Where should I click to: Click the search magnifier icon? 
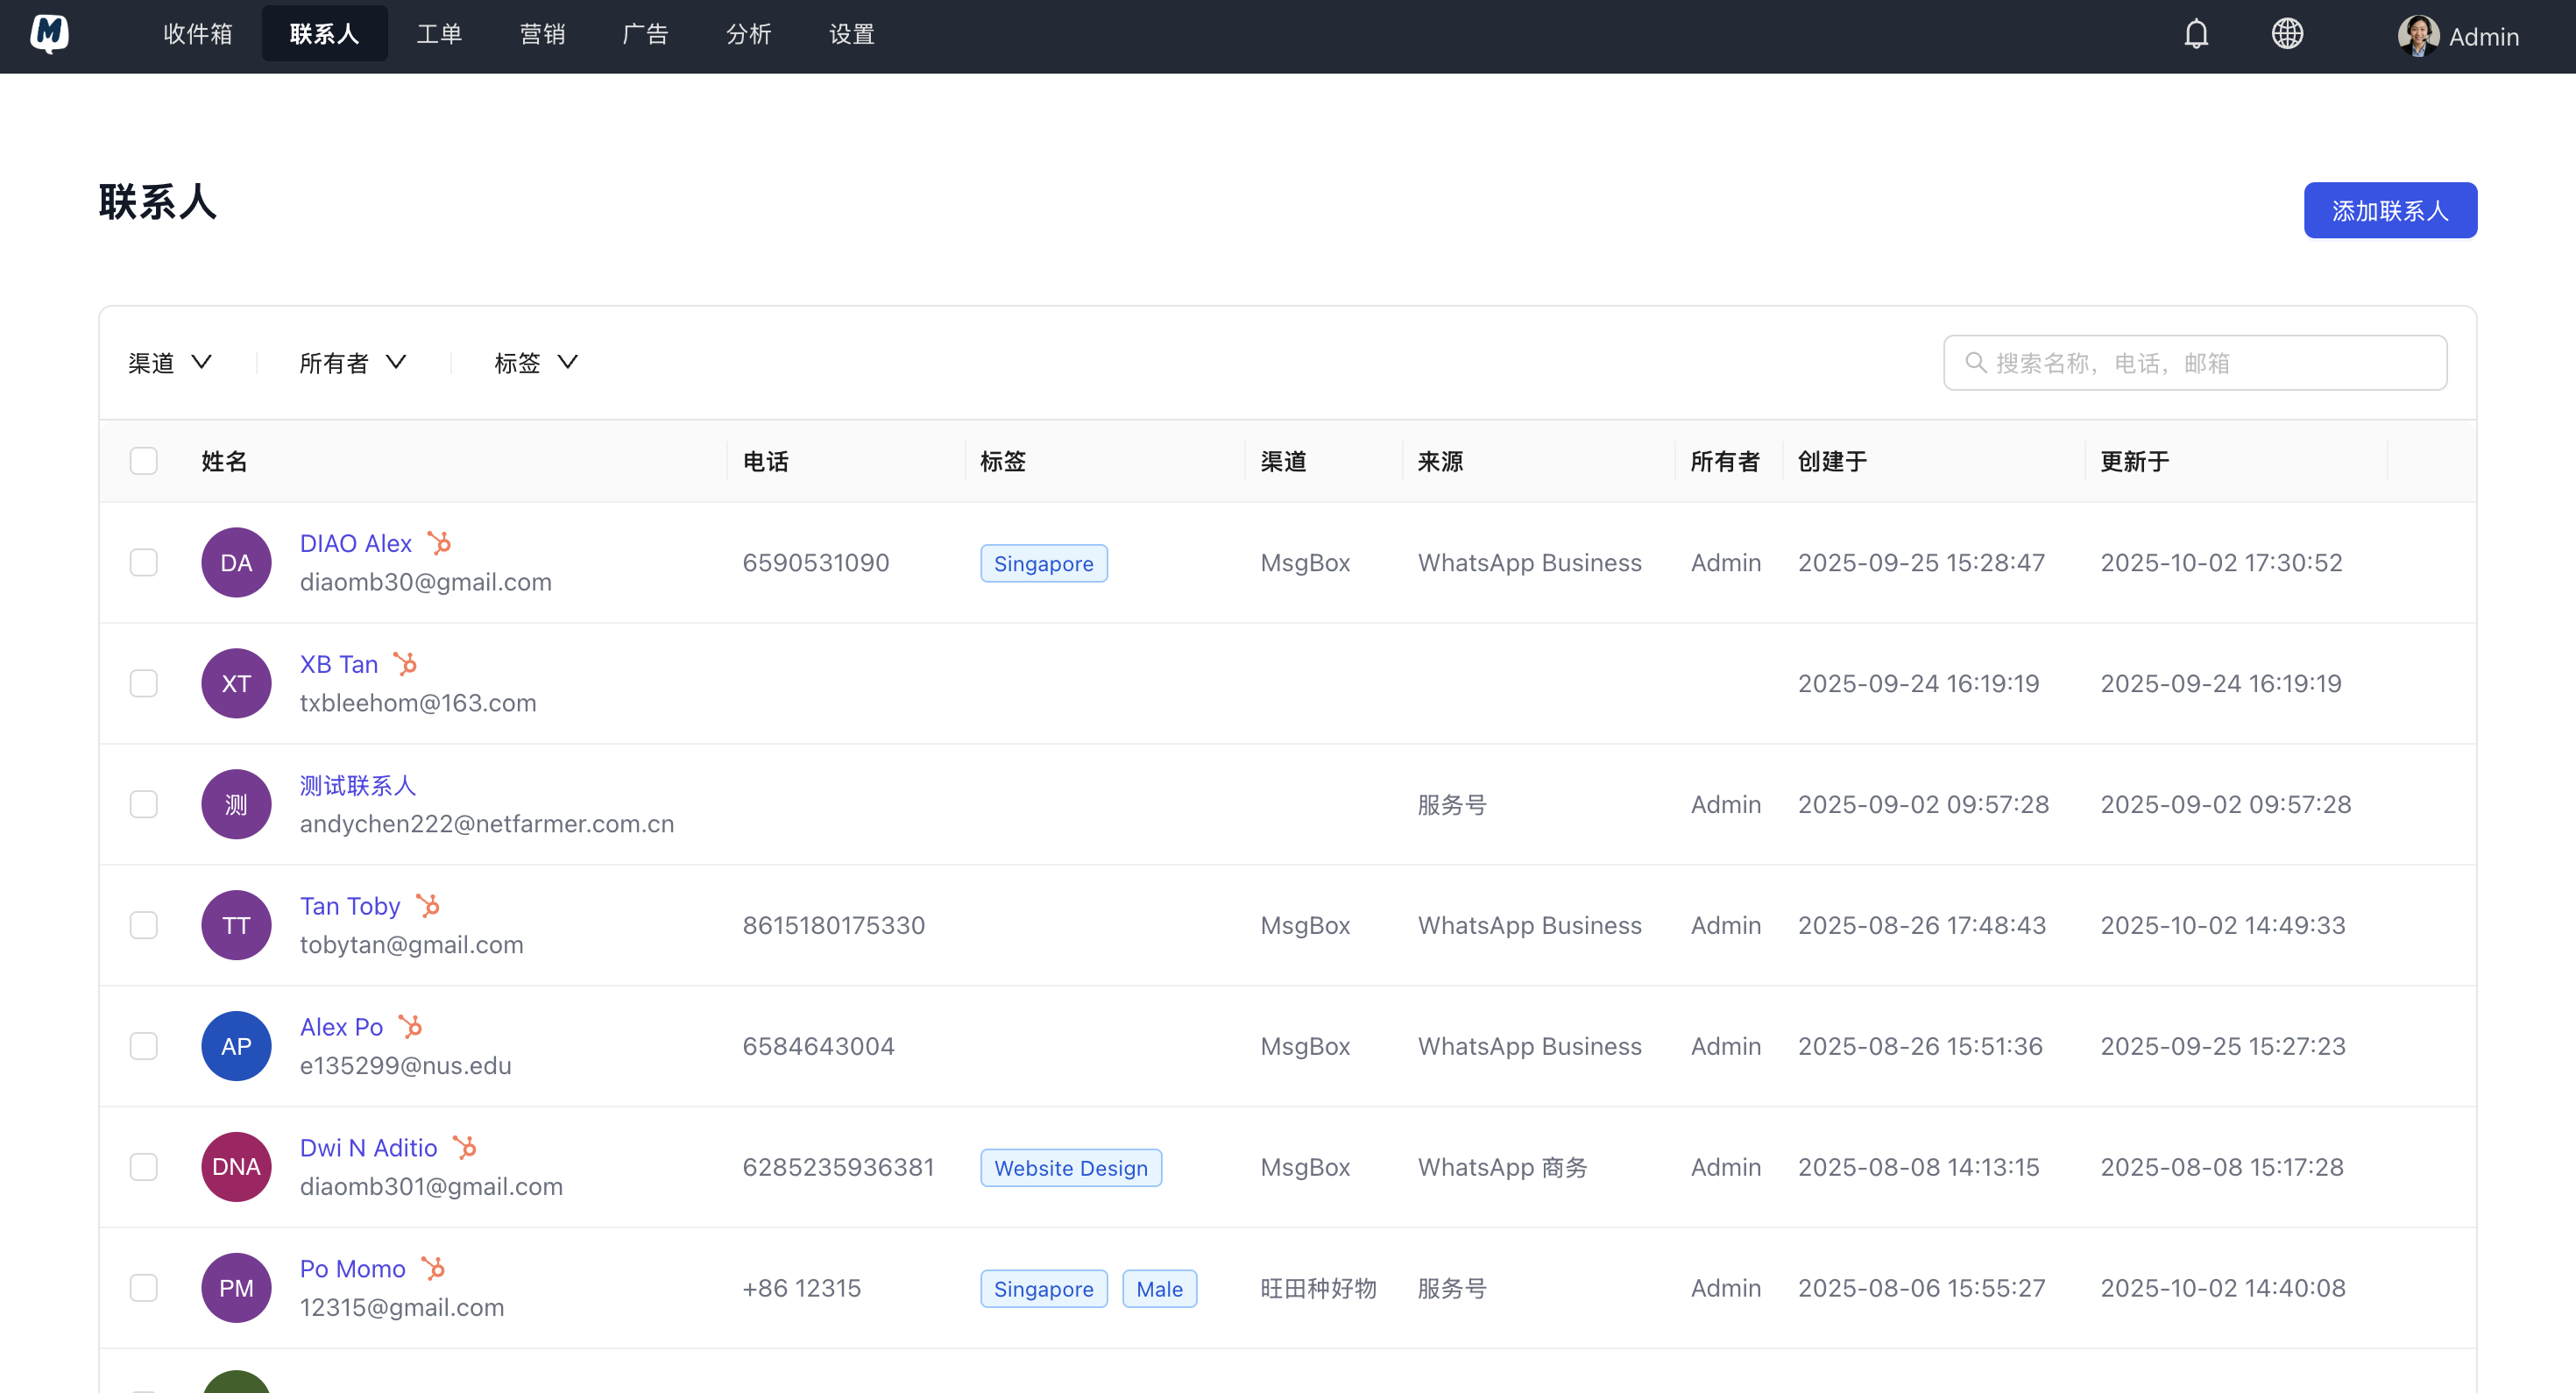click(x=1975, y=363)
